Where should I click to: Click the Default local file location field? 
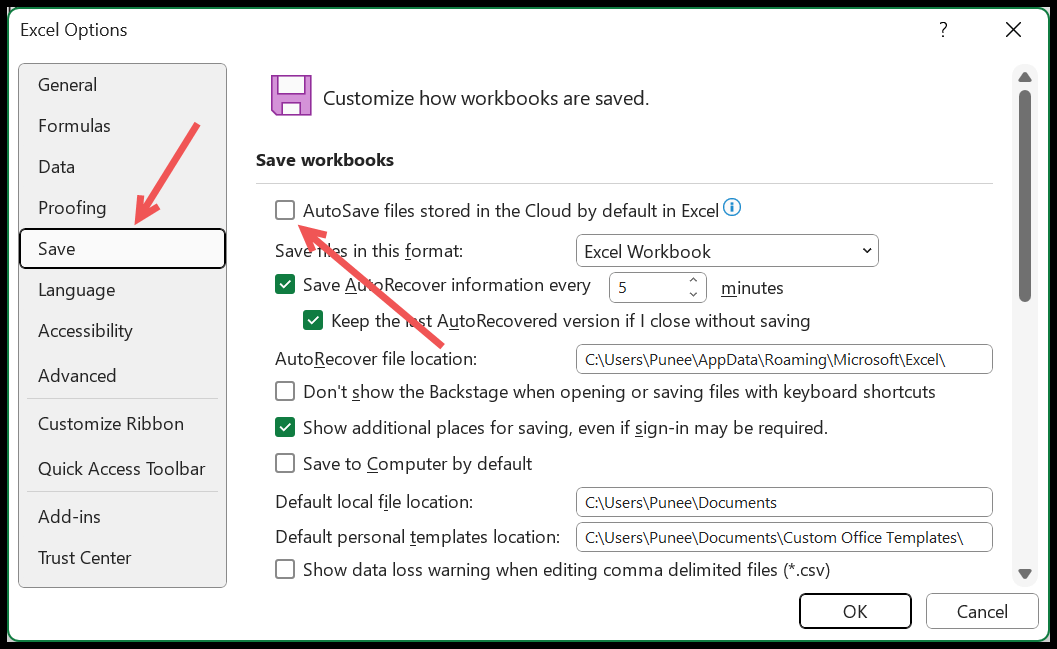(x=784, y=501)
